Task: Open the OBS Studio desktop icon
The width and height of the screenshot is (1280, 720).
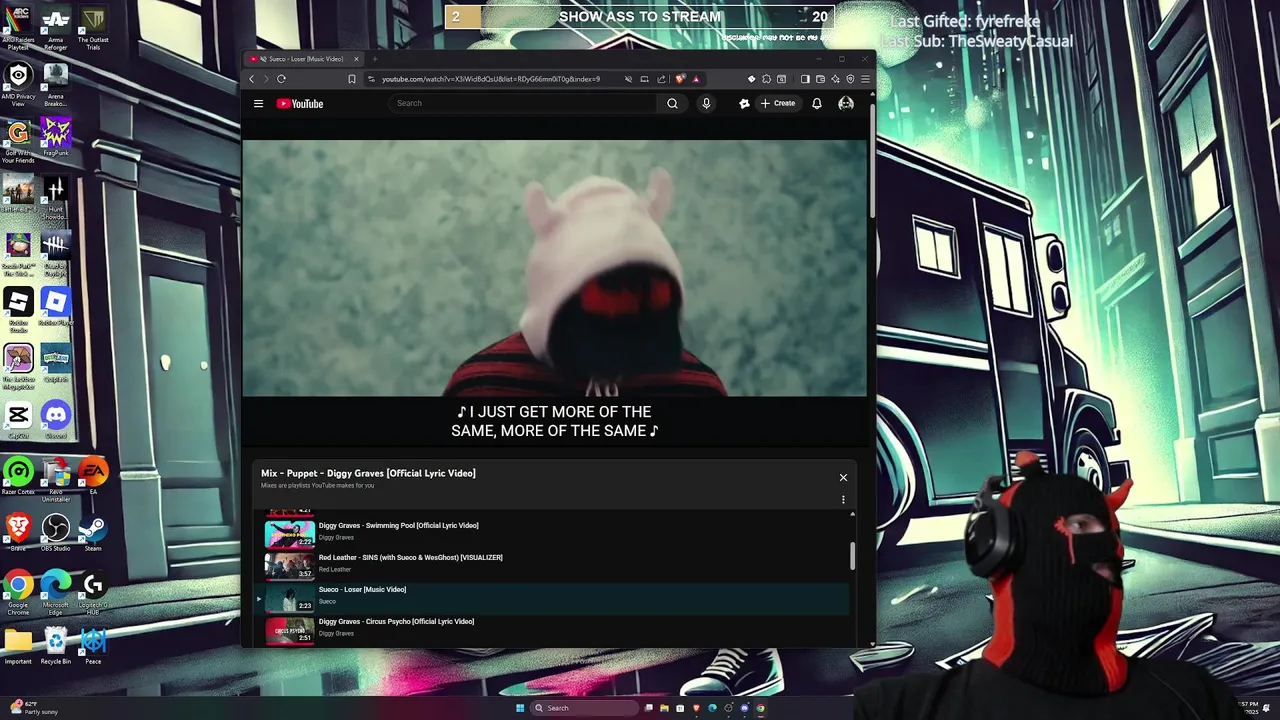Action: (56, 532)
